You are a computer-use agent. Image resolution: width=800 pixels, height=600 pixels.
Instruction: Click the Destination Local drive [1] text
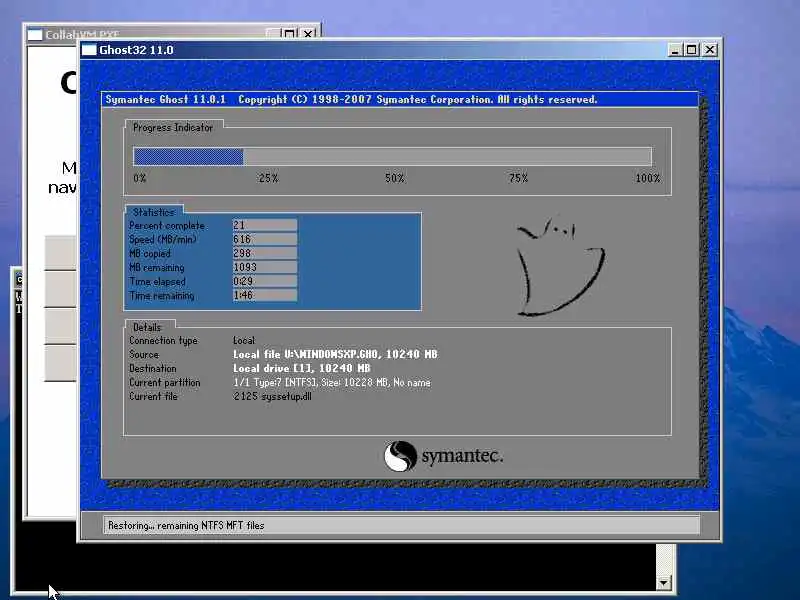[302, 368]
